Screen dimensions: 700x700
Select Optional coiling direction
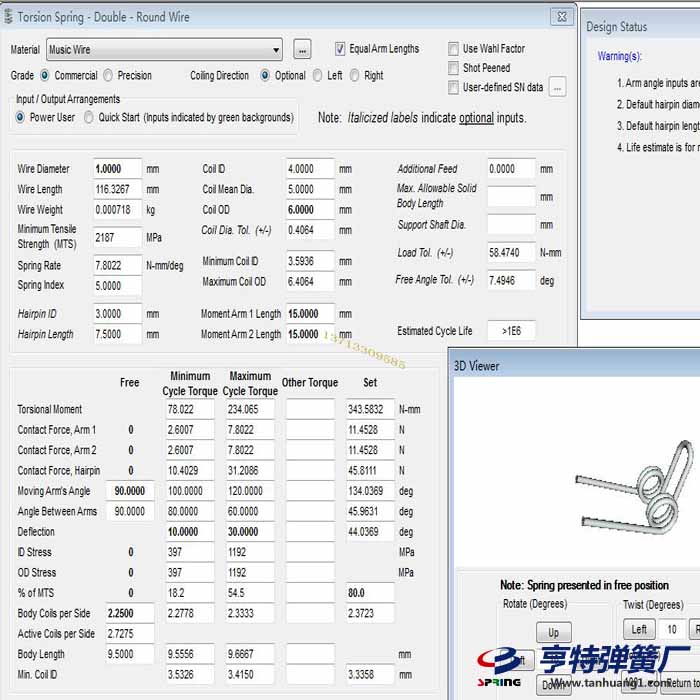point(265,75)
